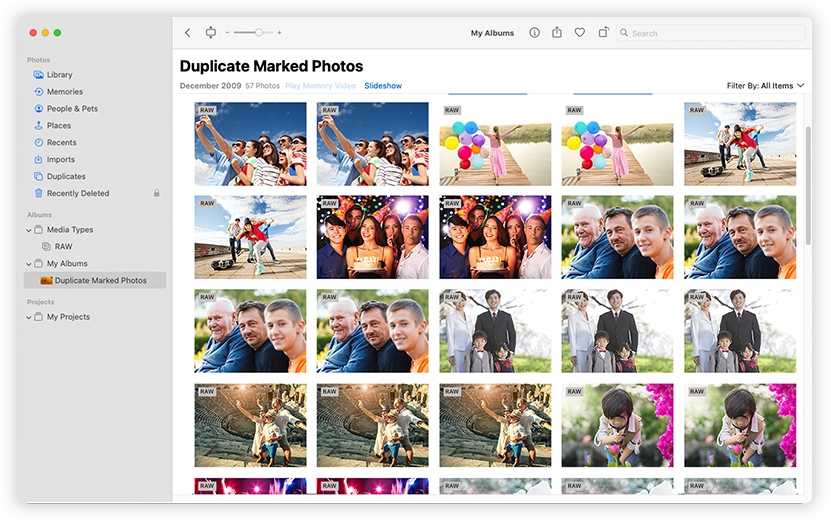Click the Memories sidebar icon

pos(38,92)
